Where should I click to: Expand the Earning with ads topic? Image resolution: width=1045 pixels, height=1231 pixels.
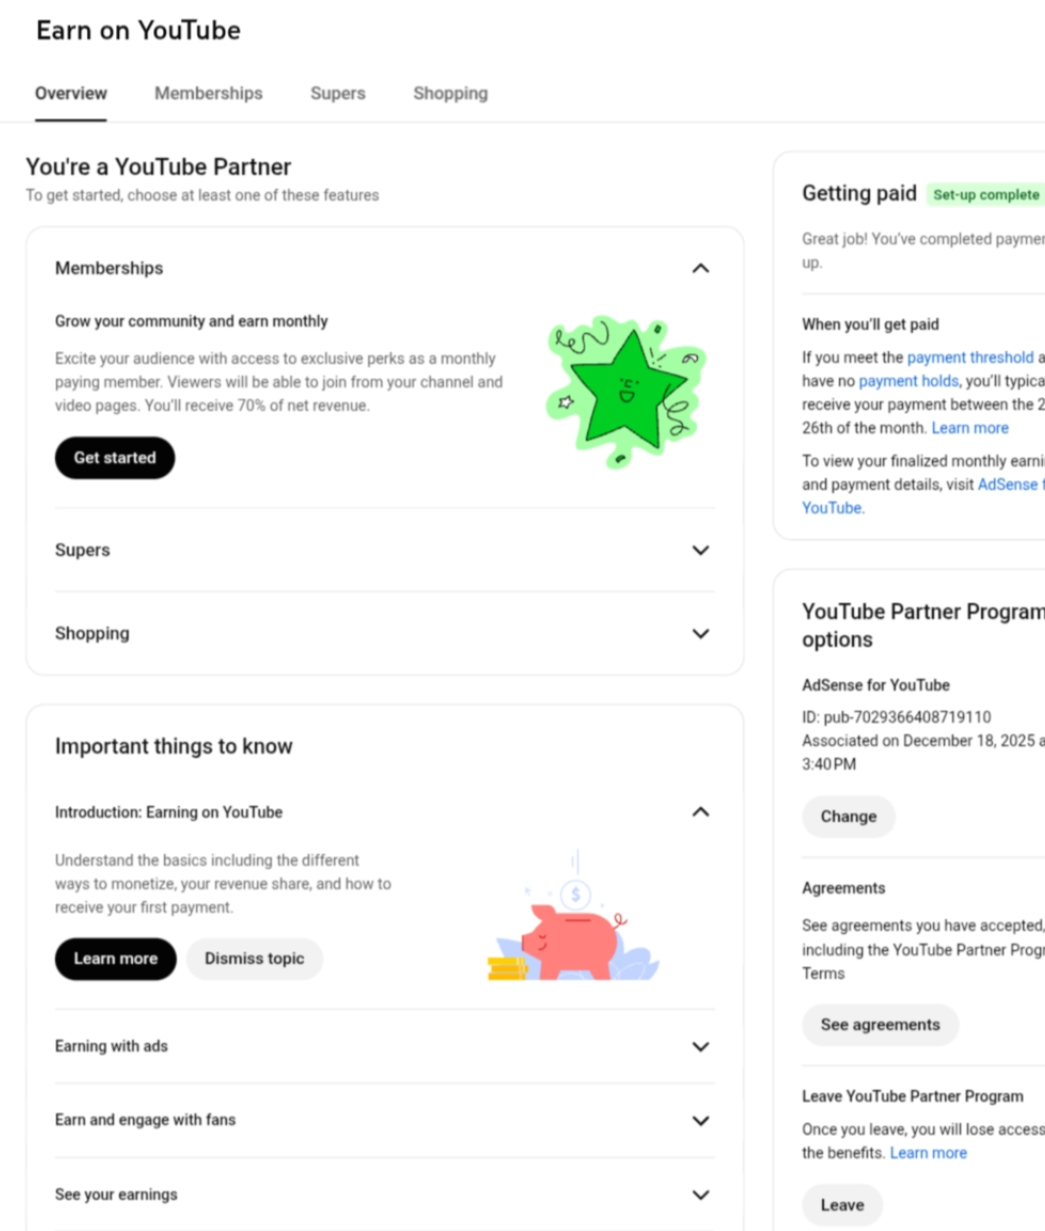700,1046
